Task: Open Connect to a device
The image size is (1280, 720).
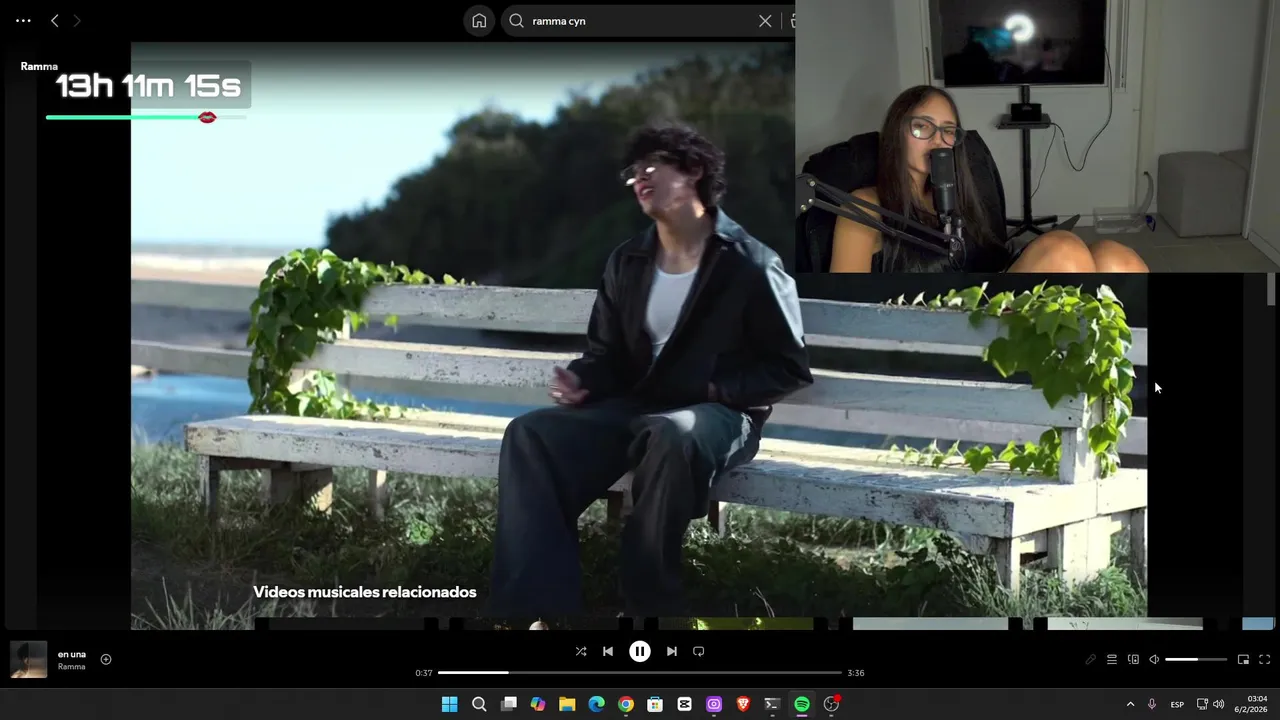Action: coord(1133,659)
